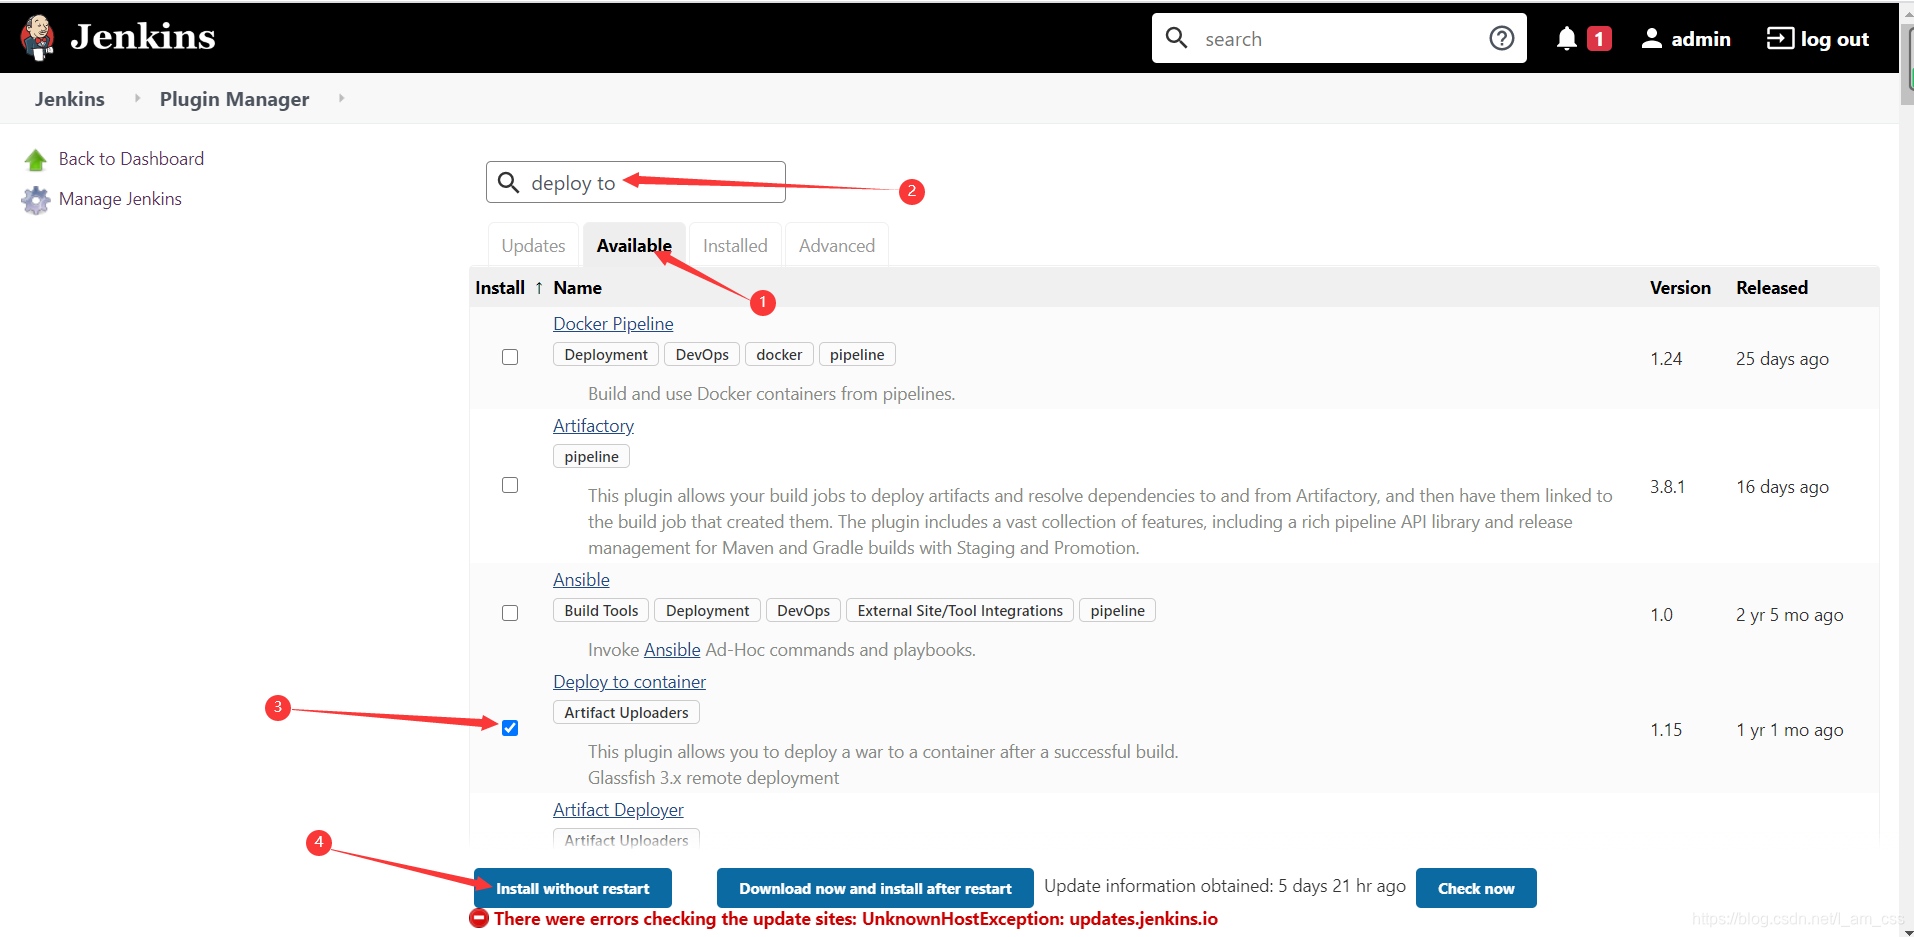Screen dimensions: 1914x937
Task: Click the pipeline tag under Artifactory
Action: click(x=591, y=457)
